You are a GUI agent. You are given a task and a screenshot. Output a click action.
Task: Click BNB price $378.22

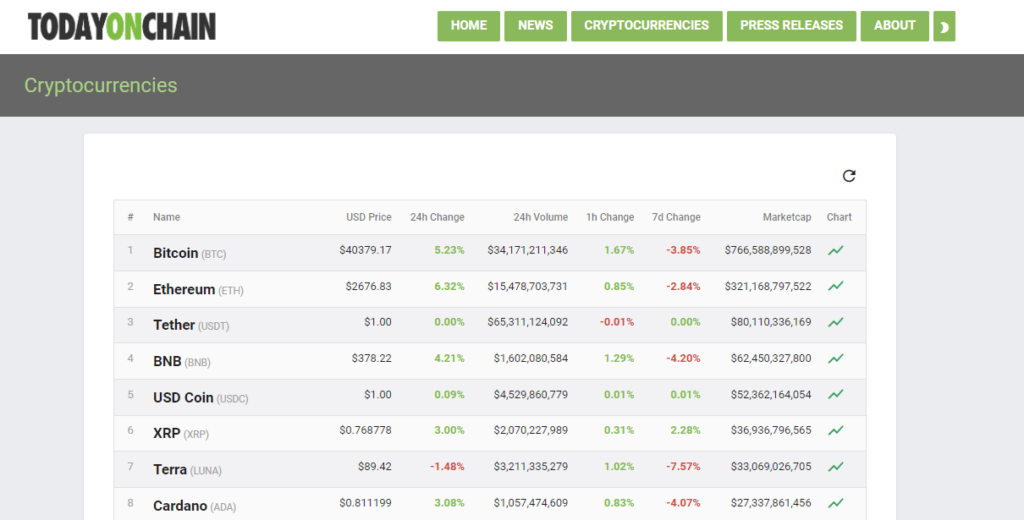click(372, 358)
